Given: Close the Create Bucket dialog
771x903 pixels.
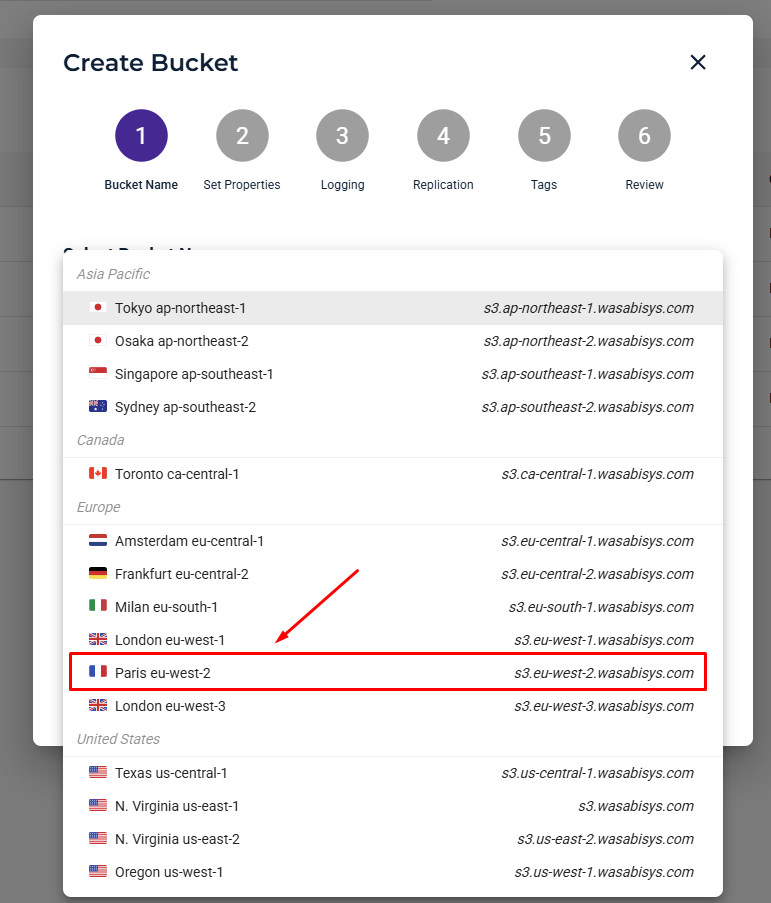Looking at the screenshot, I should pos(698,62).
